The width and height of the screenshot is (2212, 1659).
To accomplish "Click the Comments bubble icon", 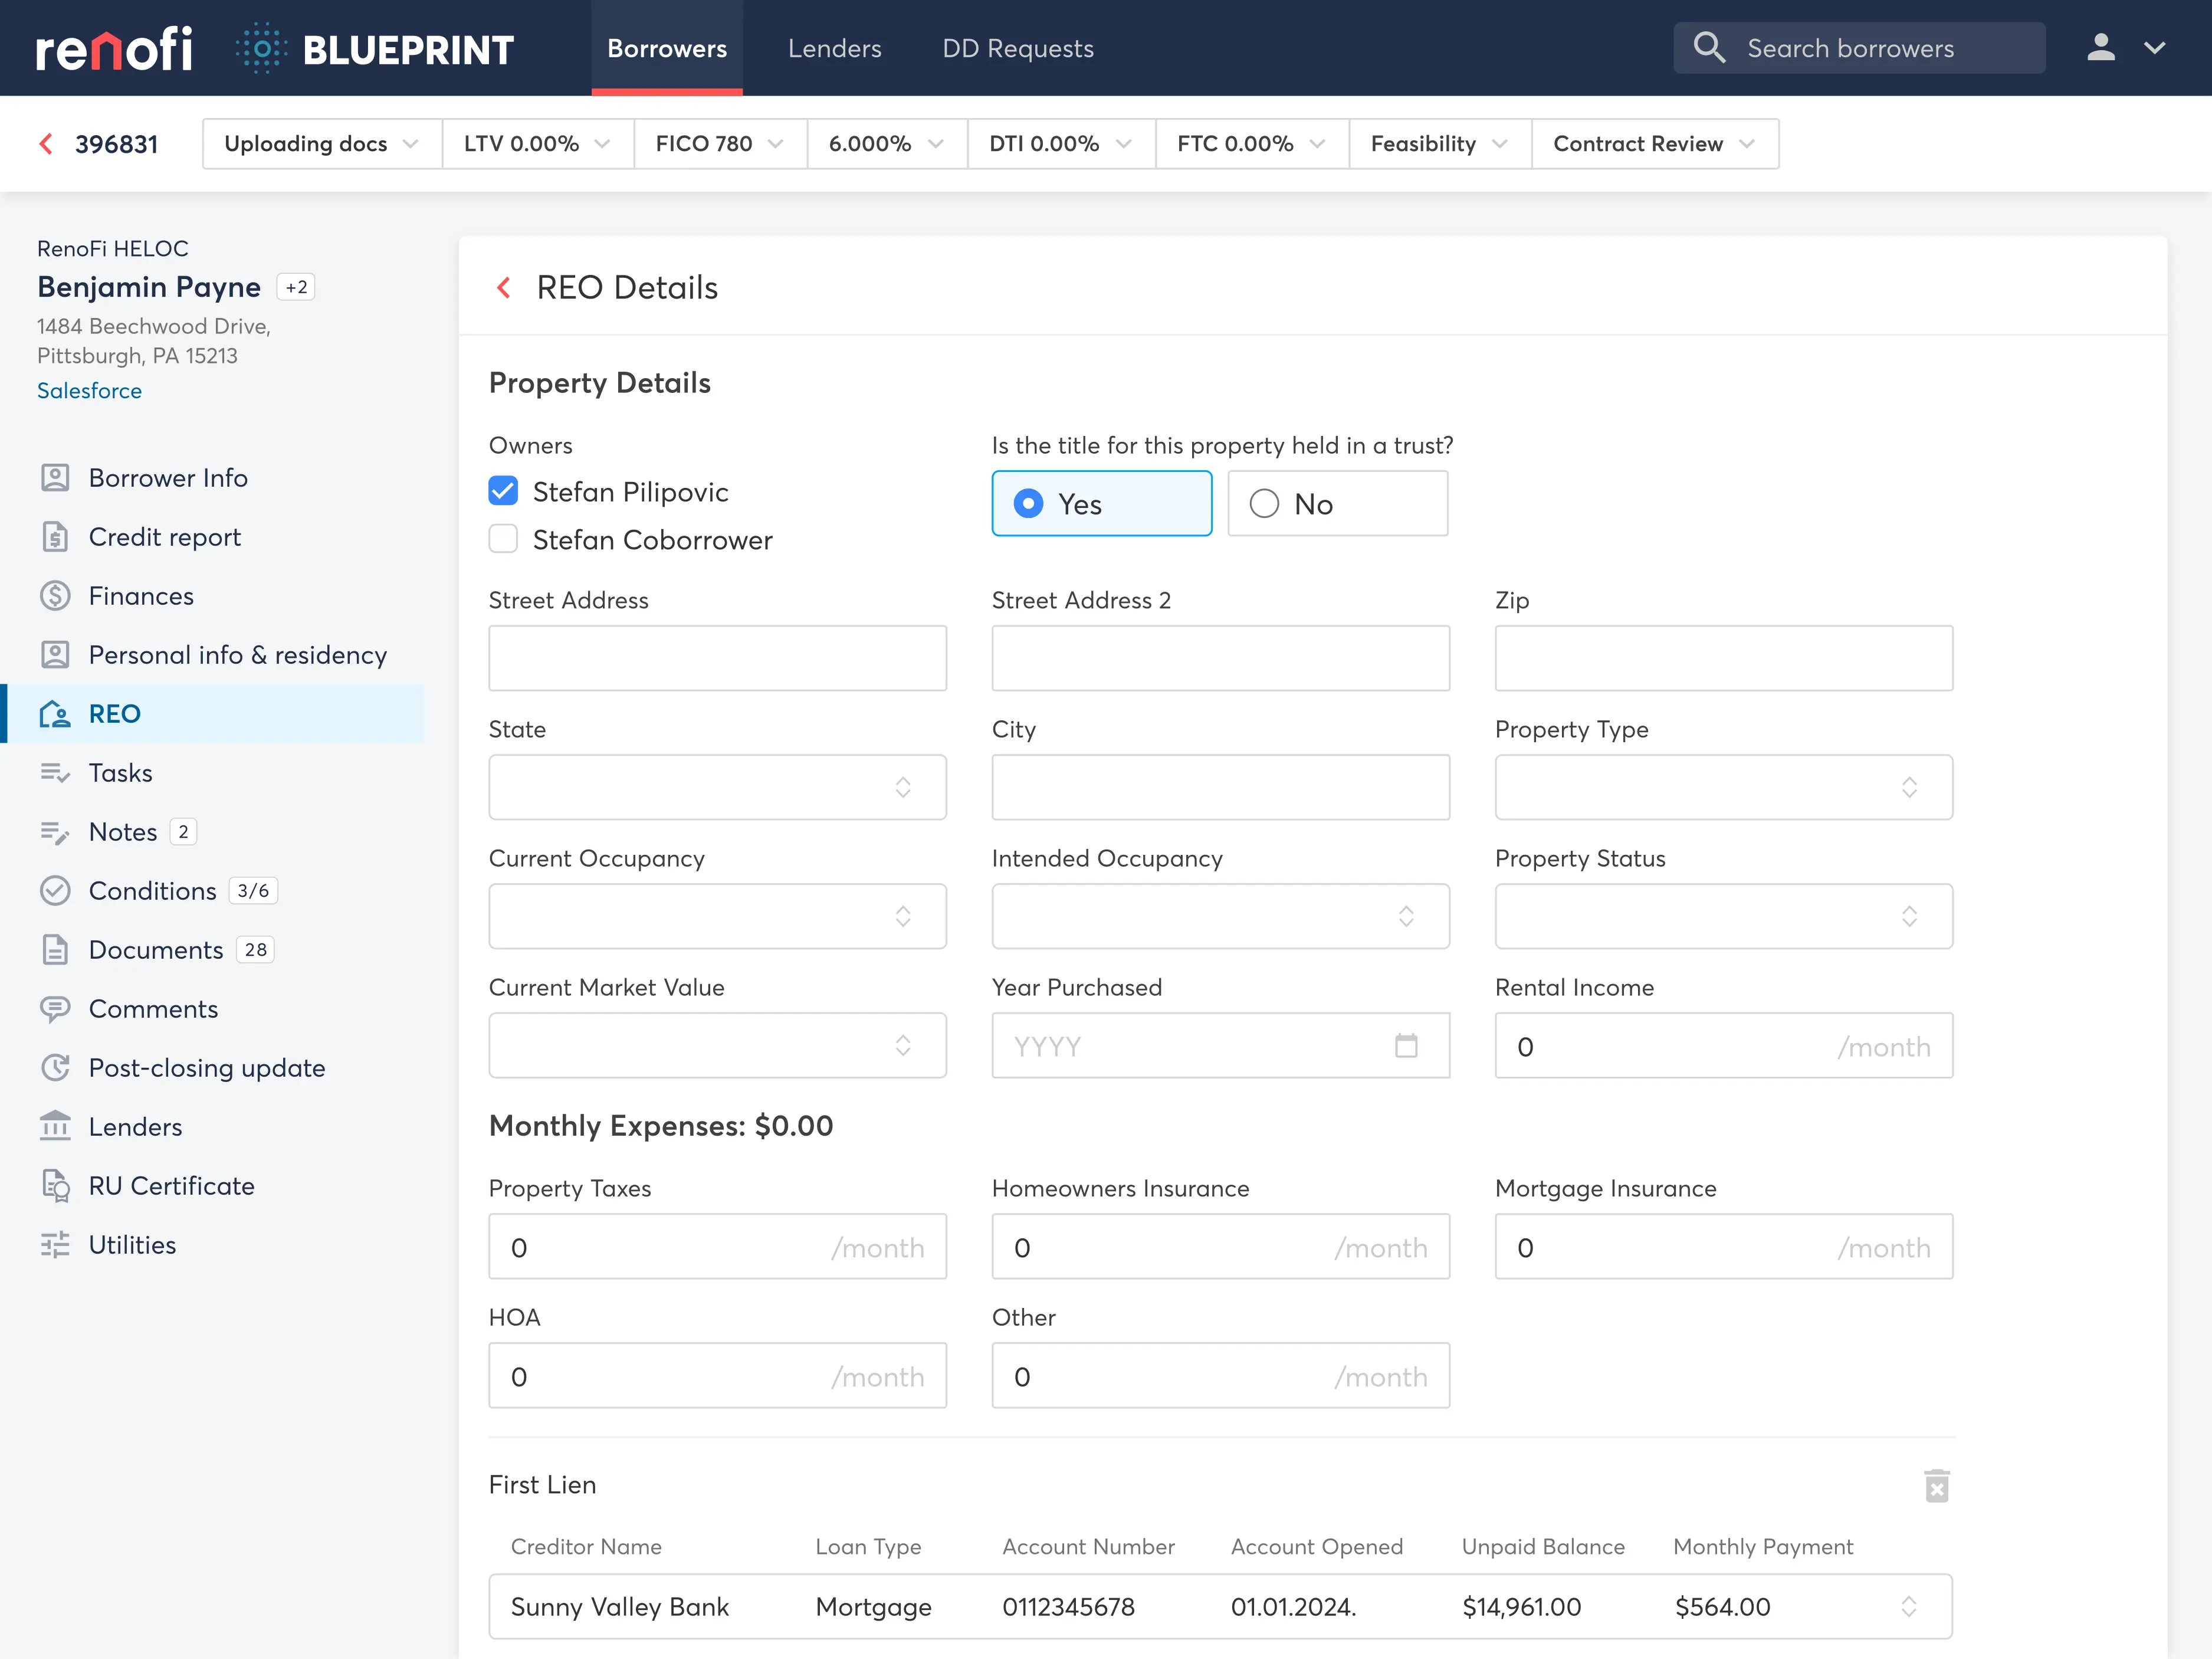I will coord(55,1009).
